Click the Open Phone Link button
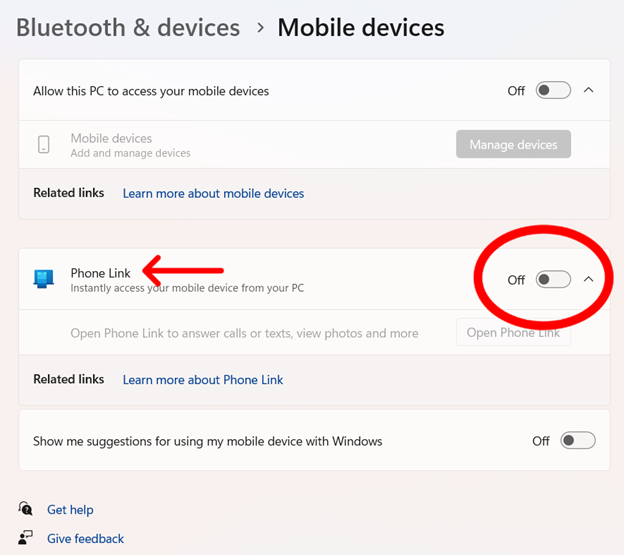The image size is (624, 555). [x=513, y=332]
